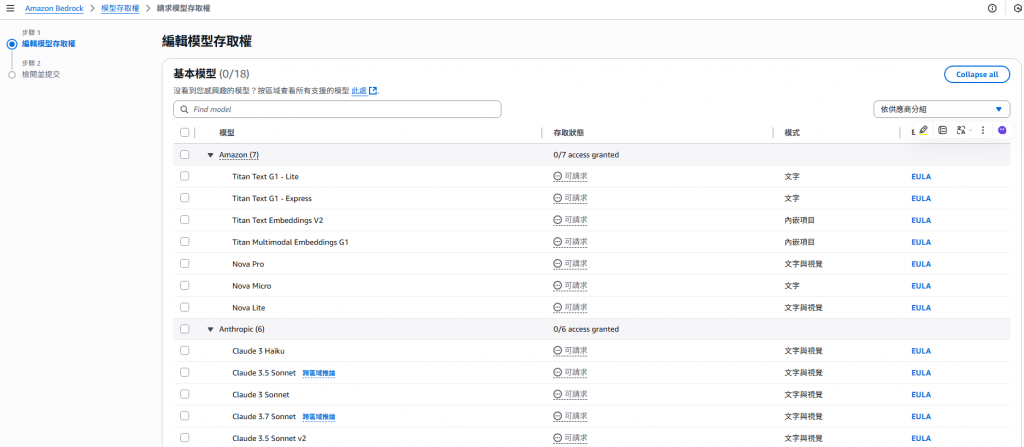This screenshot has width=1024, height=447.
Task: Open EULA link for Titan Text G1 - Lite
Action: coord(921,176)
